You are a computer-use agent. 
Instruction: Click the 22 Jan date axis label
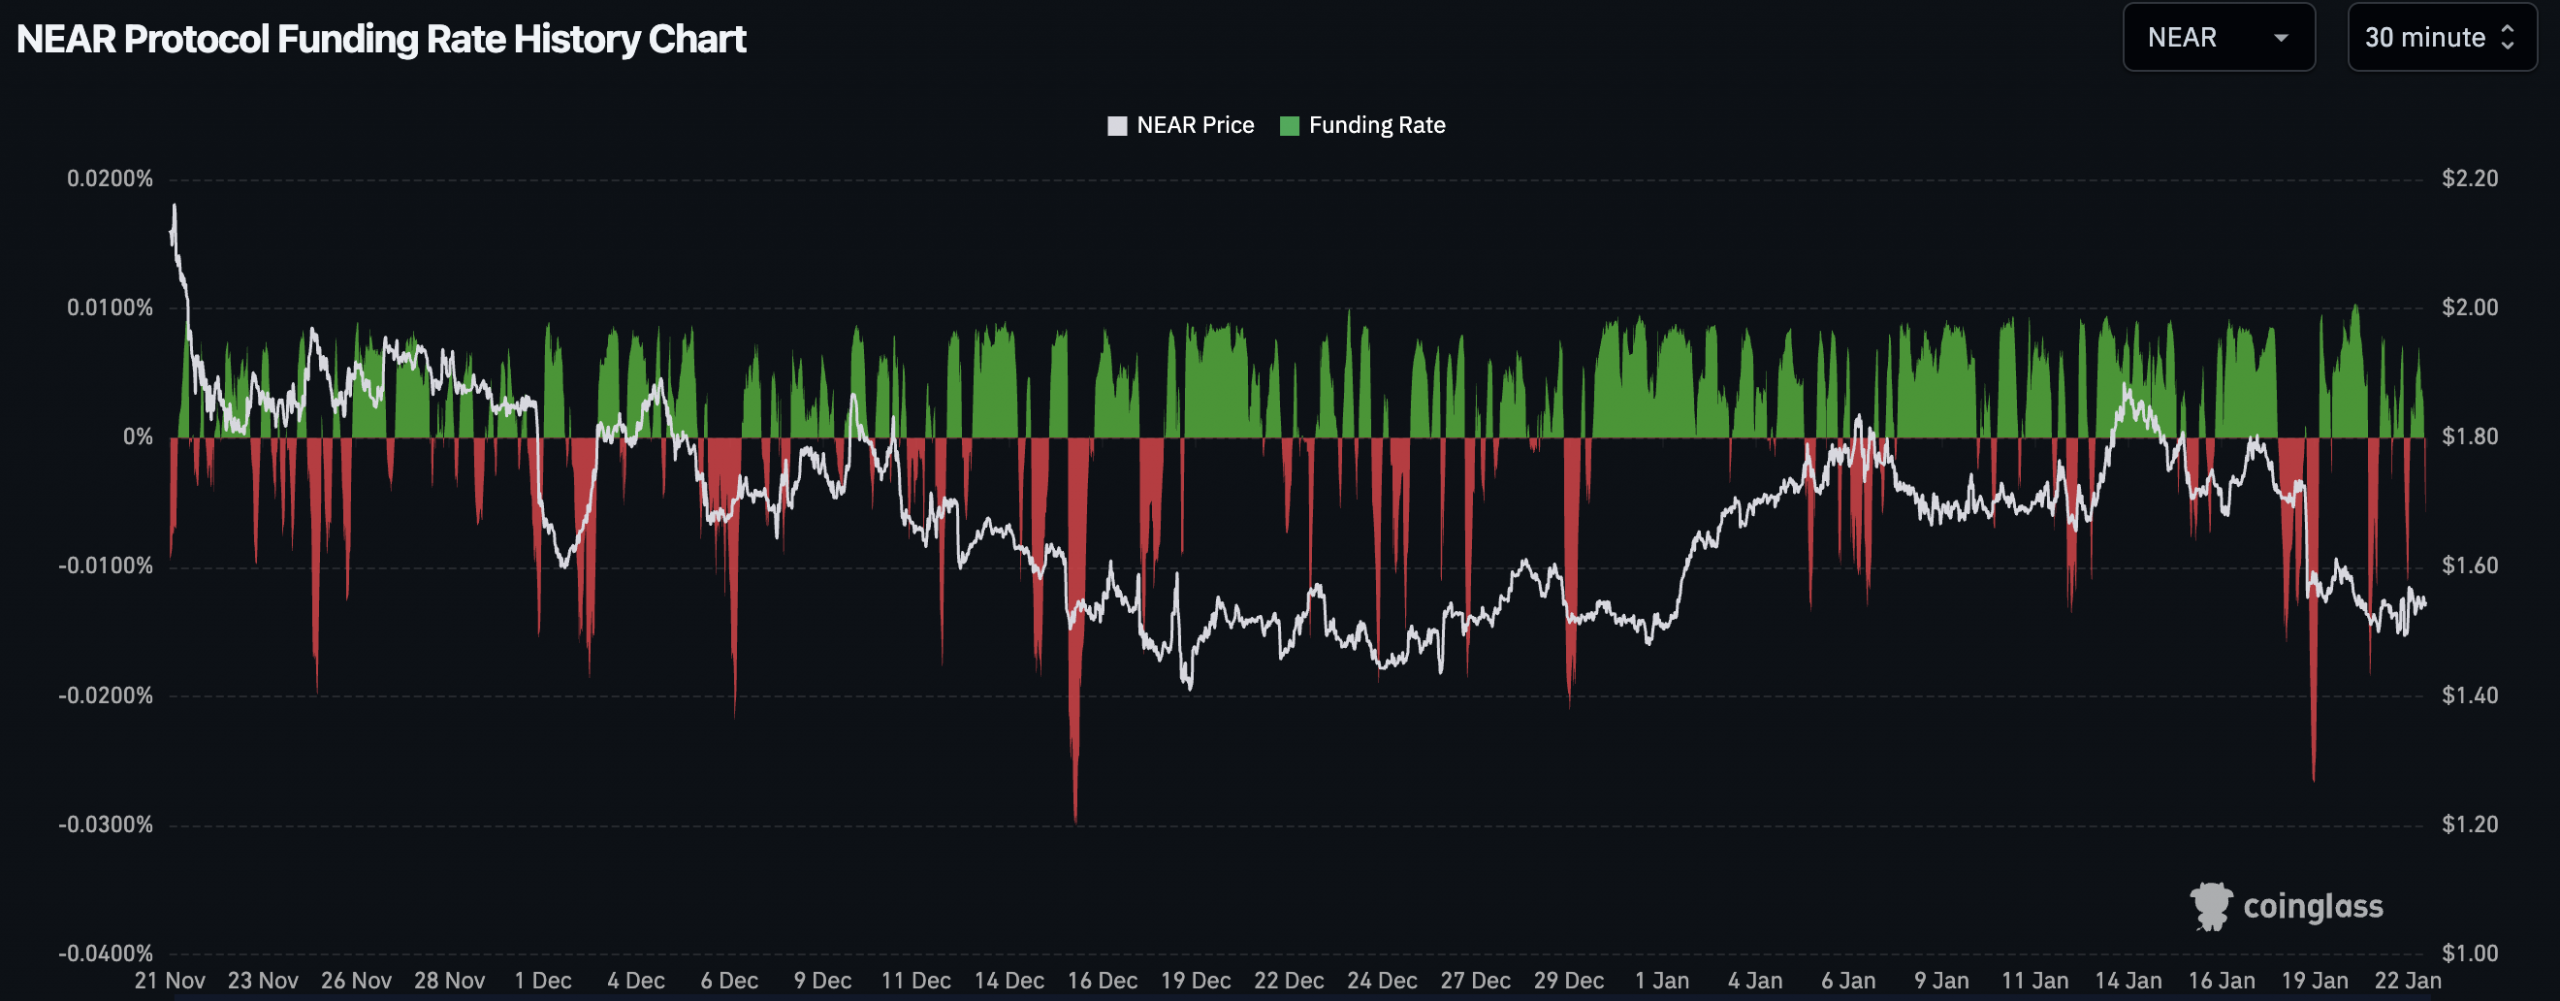tap(2408, 980)
